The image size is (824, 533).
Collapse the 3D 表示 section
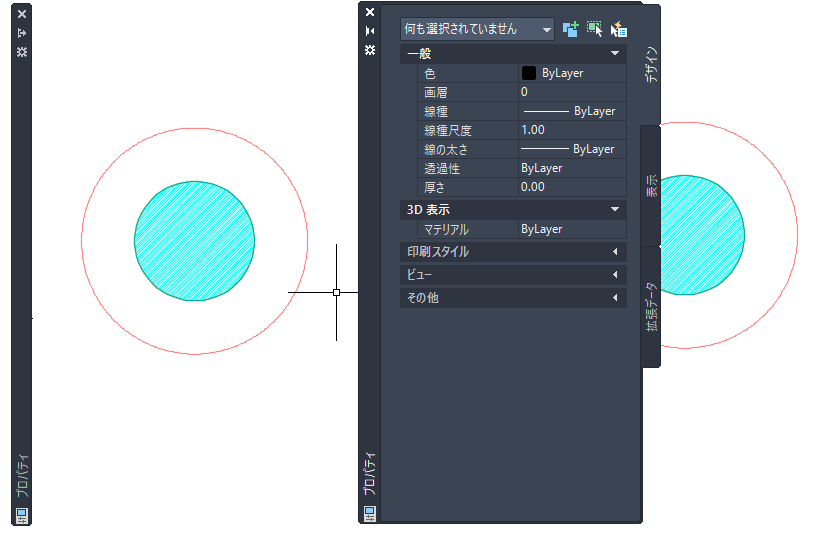[614, 210]
